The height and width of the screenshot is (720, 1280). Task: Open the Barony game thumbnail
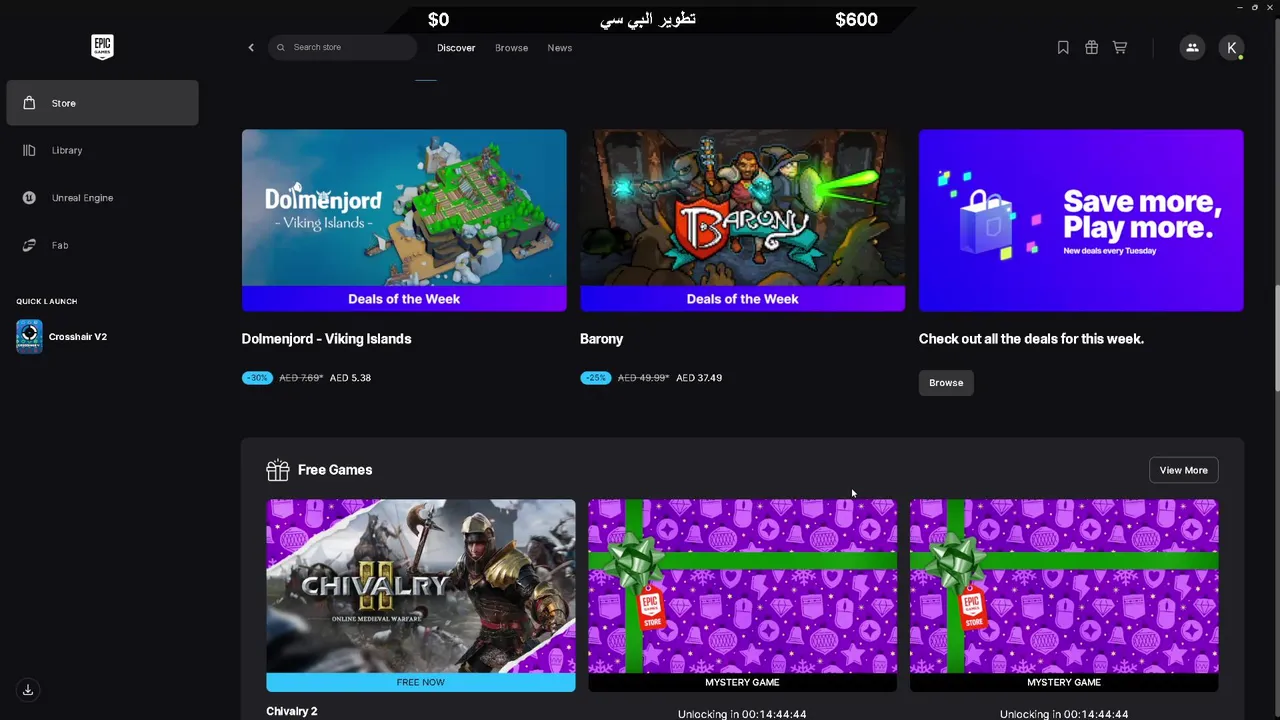click(x=742, y=220)
